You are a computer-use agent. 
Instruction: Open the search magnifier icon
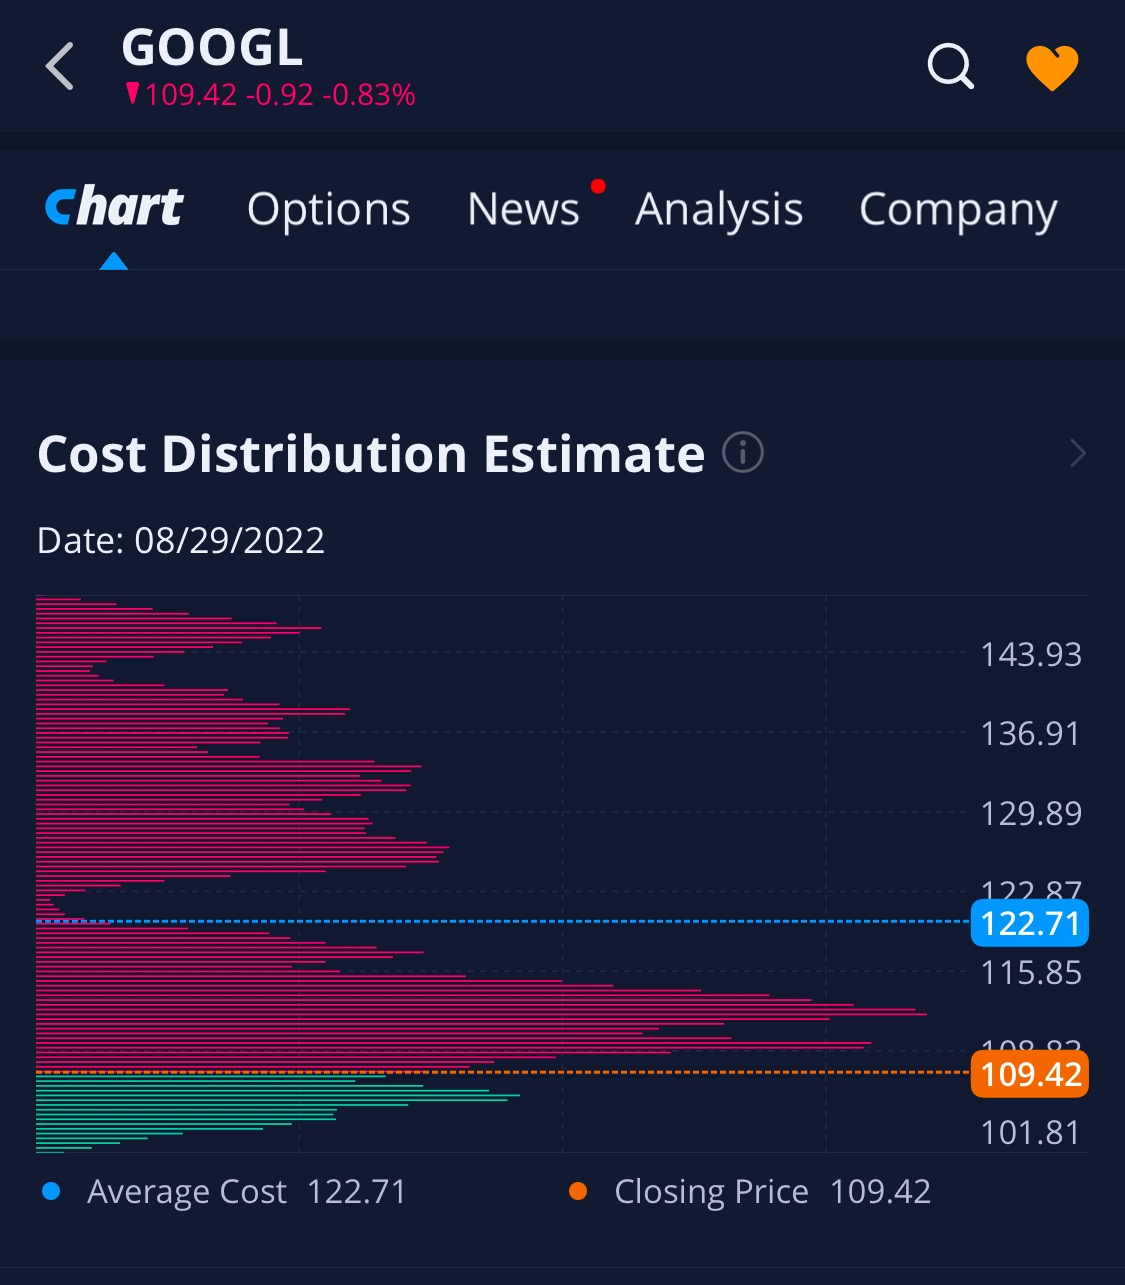950,67
